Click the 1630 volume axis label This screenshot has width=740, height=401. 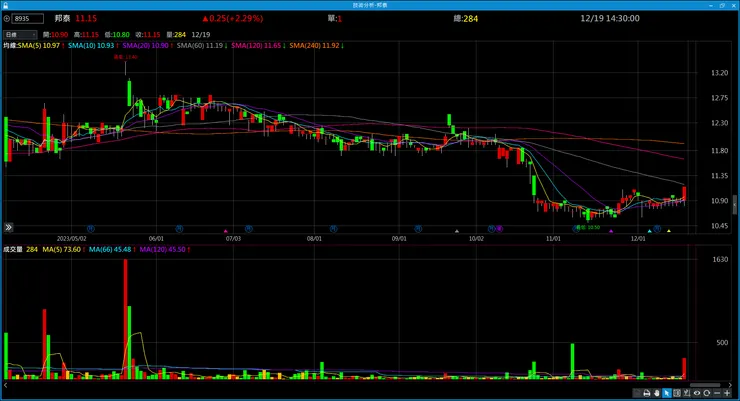tap(720, 259)
